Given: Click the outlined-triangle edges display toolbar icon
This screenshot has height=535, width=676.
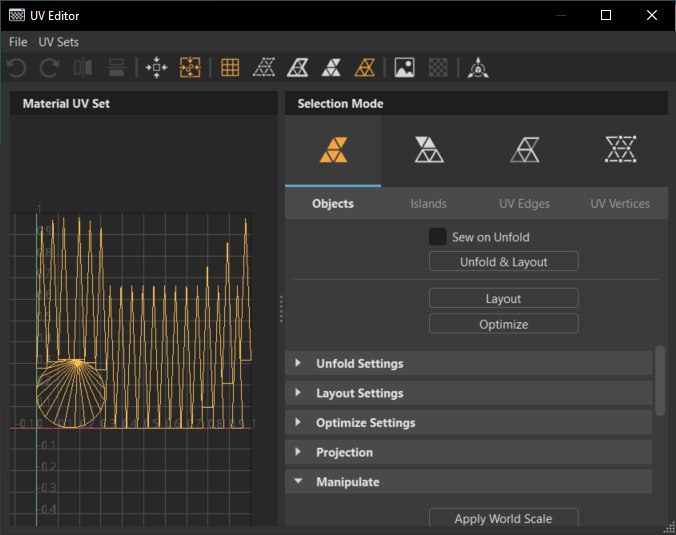Looking at the screenshot, I should point(297,68).
